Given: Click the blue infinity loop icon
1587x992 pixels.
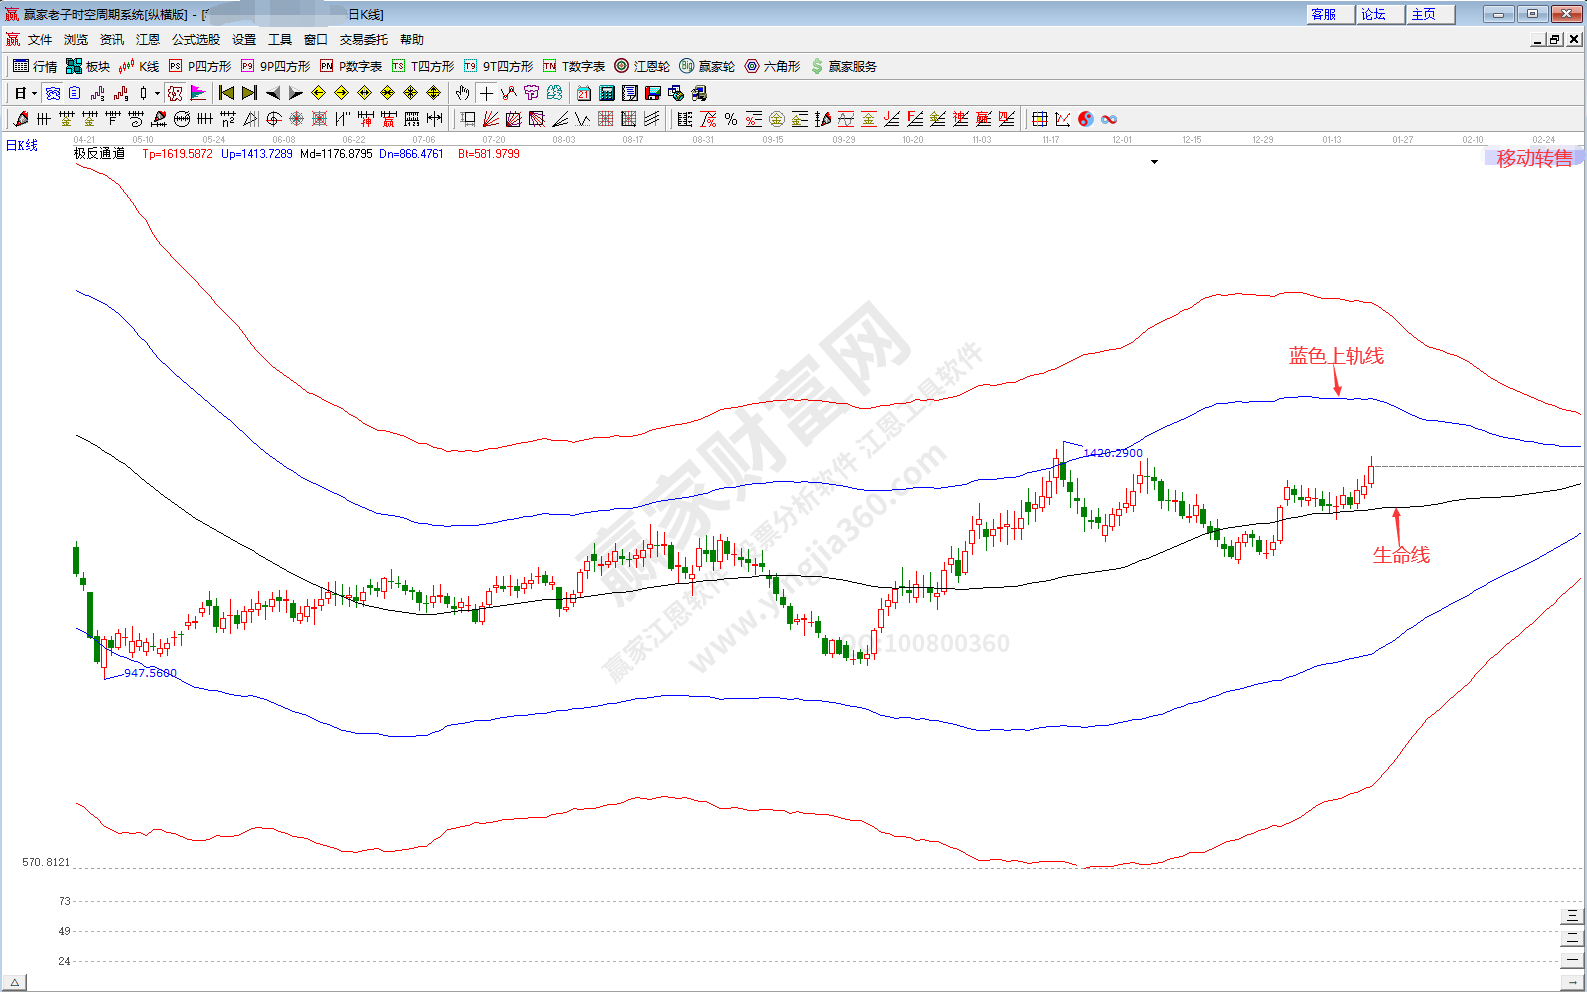Looking at the screenshot, I should click(x=1109, y=119).
